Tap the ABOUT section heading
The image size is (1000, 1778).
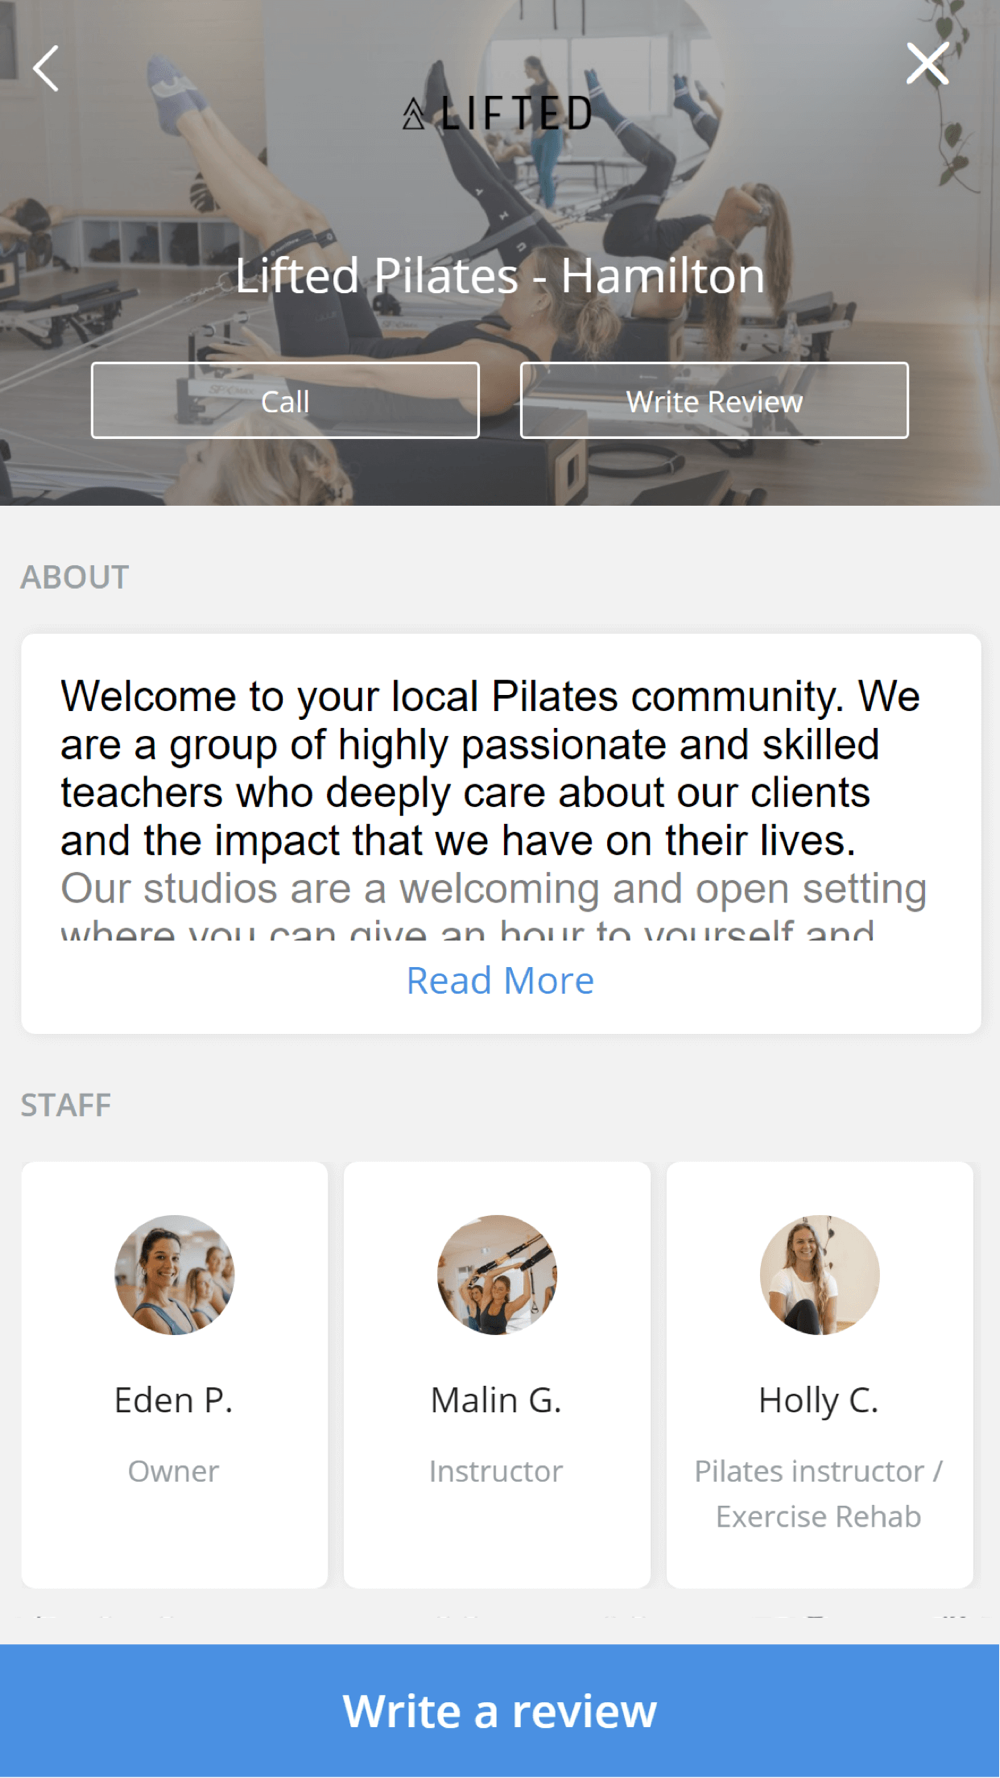75,577
